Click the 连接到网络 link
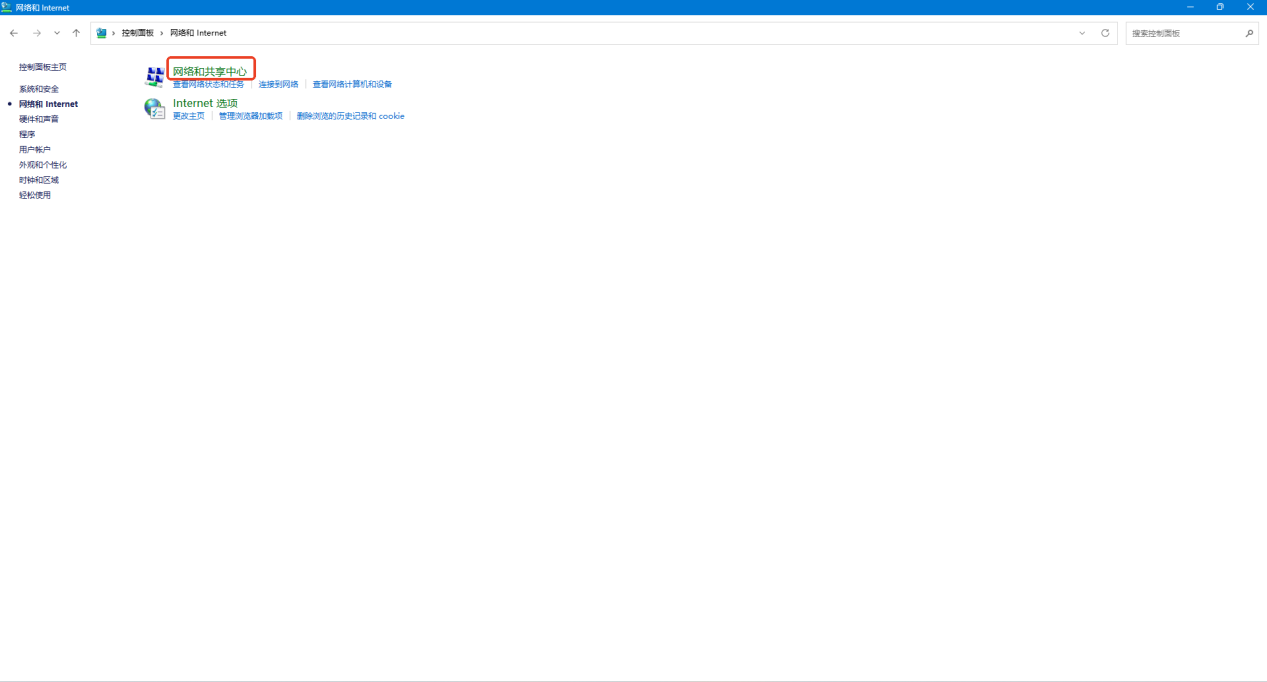1267x682 pixels. point(278,85)
